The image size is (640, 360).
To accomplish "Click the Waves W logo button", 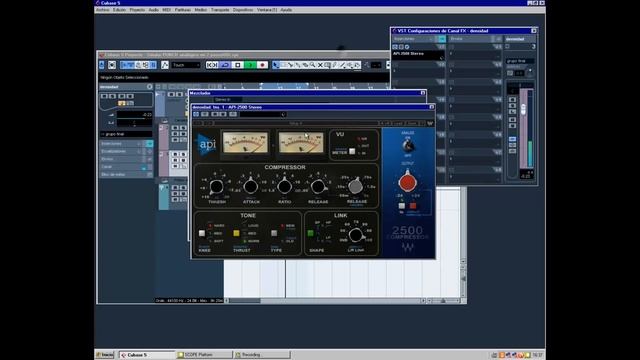I will [430, 123].
